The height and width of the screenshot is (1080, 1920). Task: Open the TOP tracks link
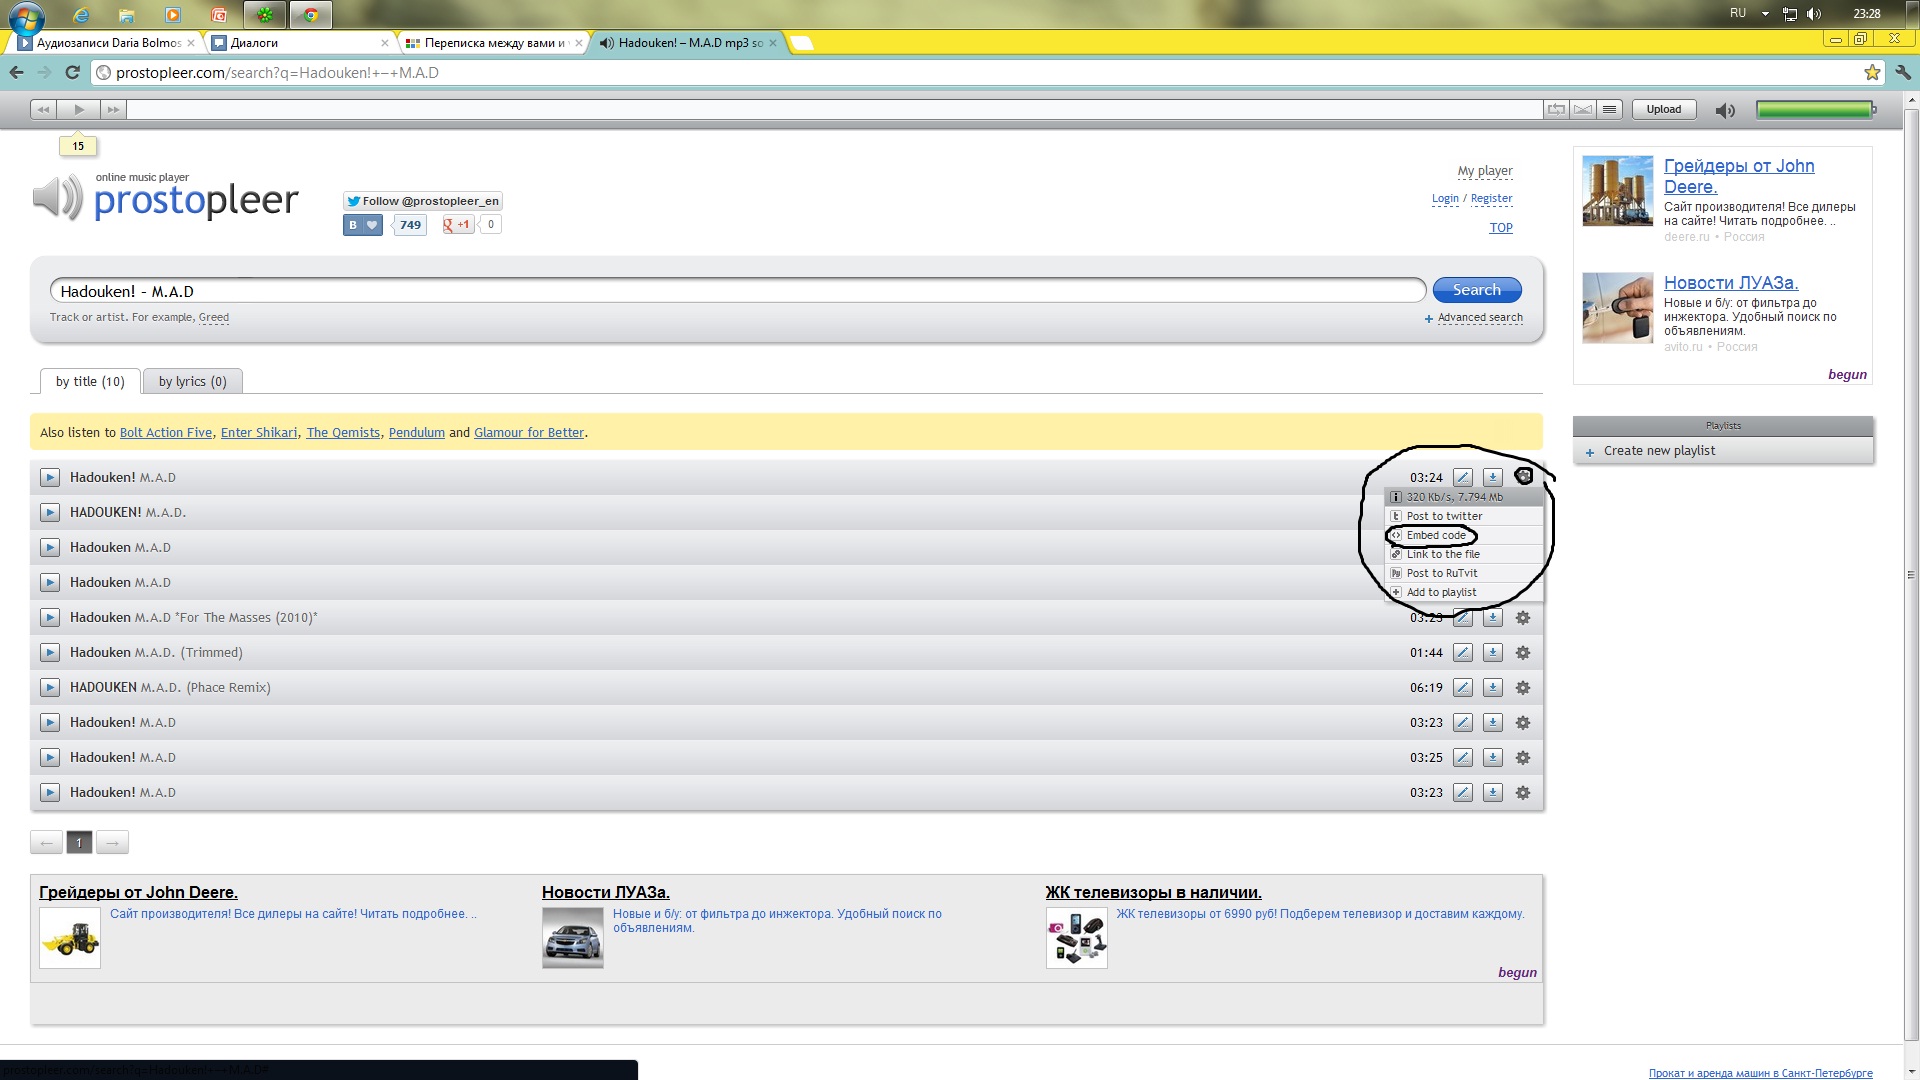1501,228
